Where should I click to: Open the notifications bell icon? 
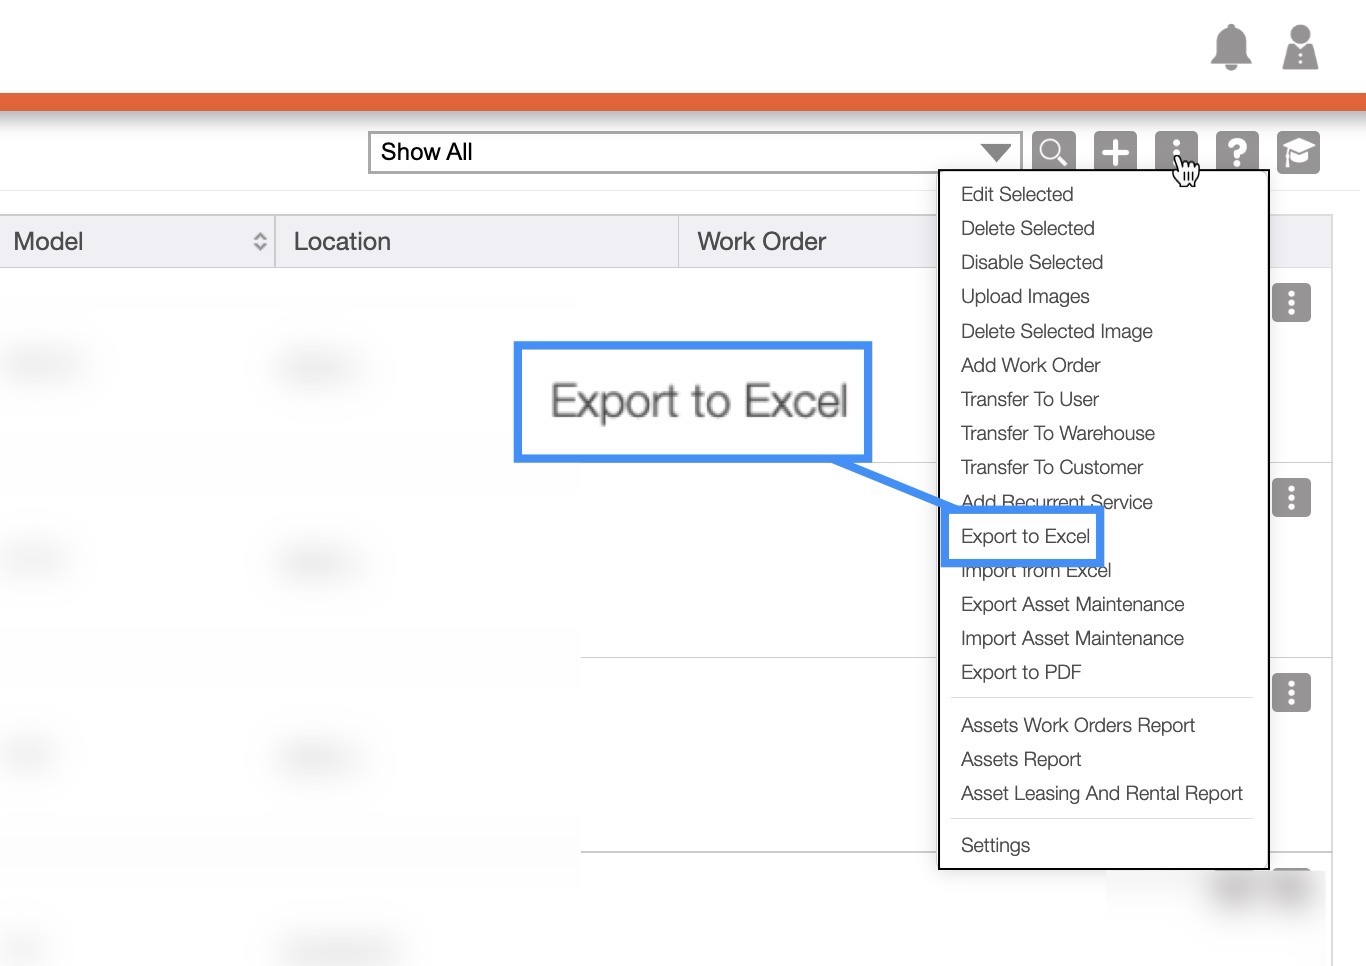(x=1231, y=47)
